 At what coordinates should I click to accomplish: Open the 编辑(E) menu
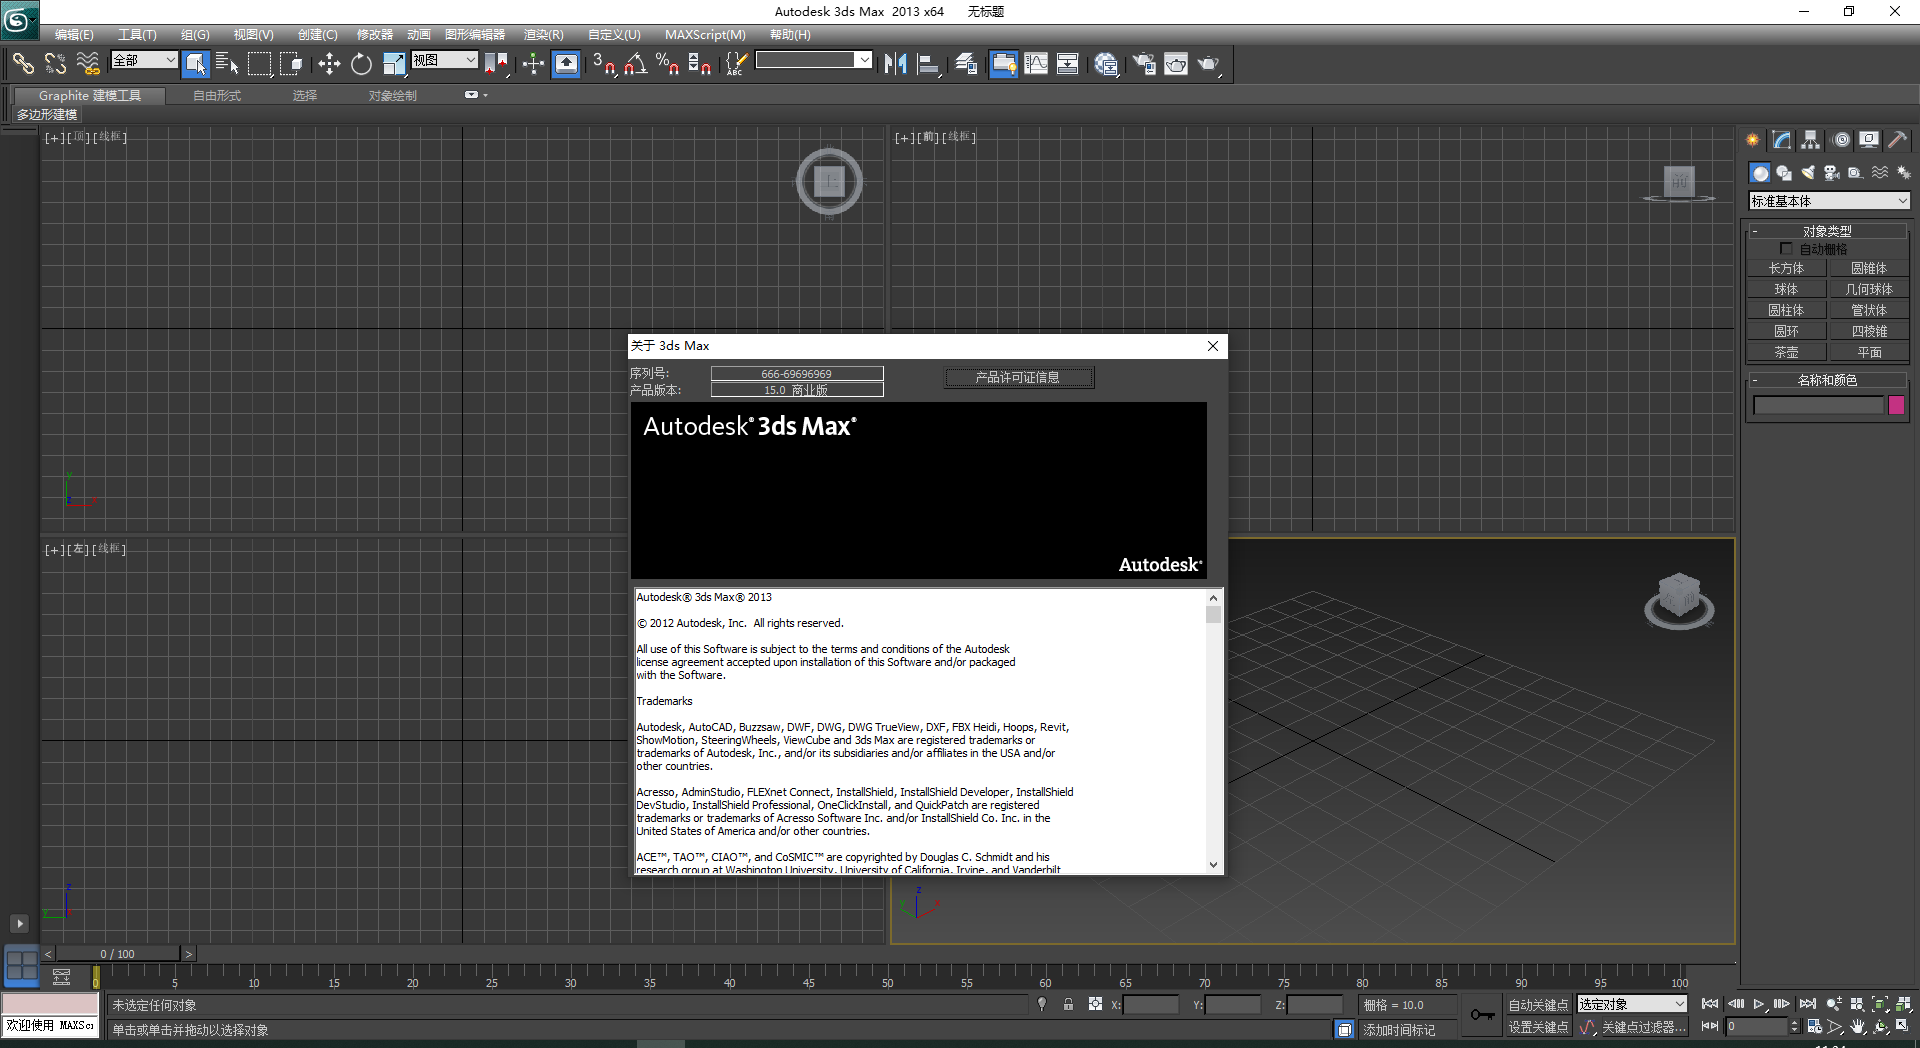tap(73, 34)
